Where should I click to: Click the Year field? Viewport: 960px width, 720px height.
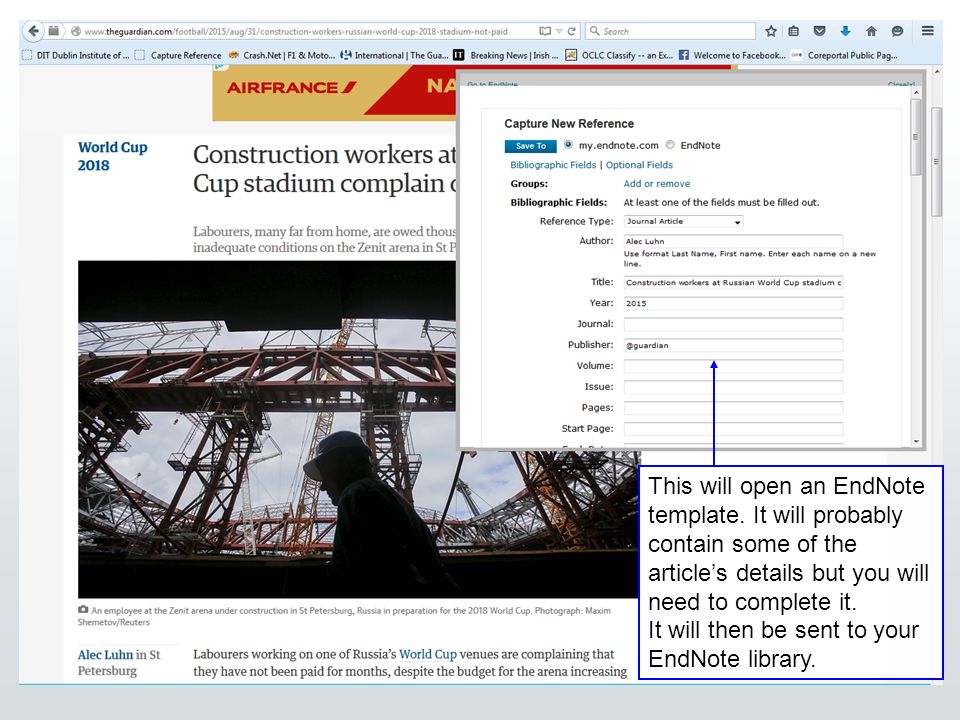coord(733,303)
